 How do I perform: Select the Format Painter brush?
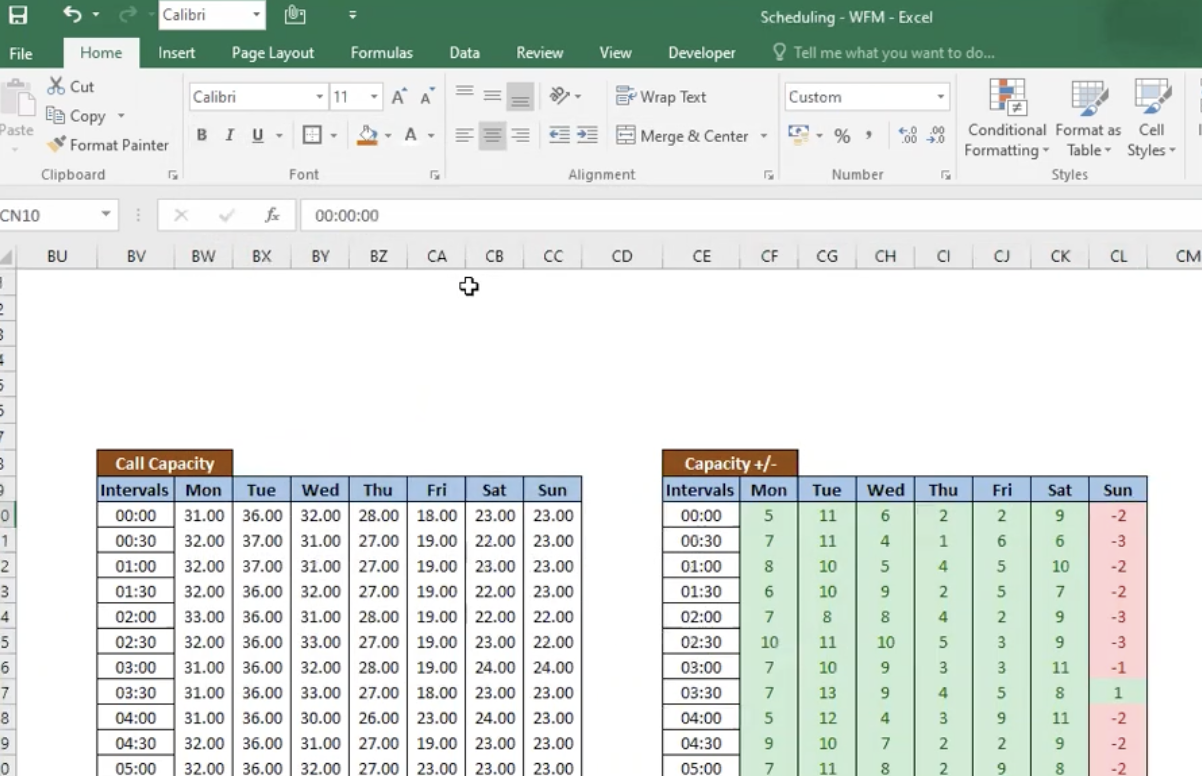(108, 145)
